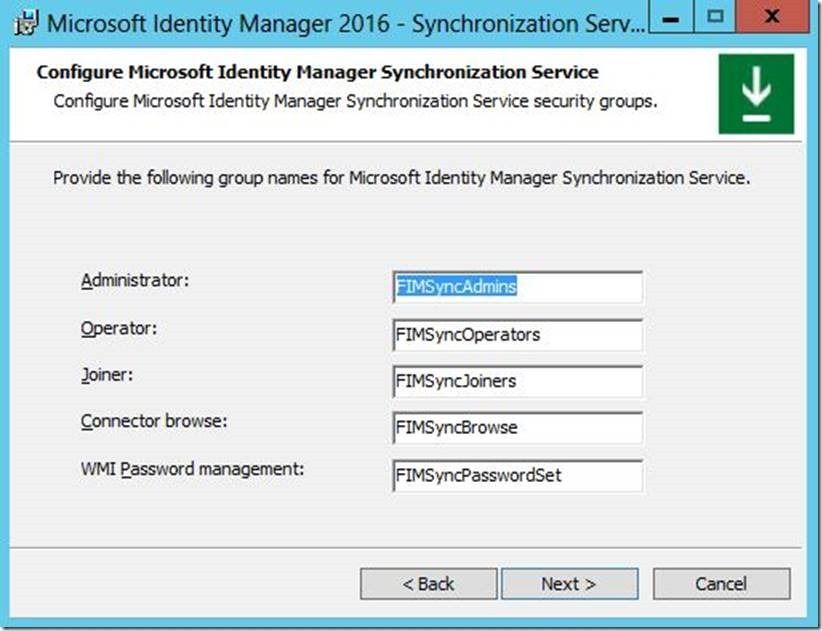Proceed with the Next button
This screenshot has height=631, width=822.
click(569, 584)
